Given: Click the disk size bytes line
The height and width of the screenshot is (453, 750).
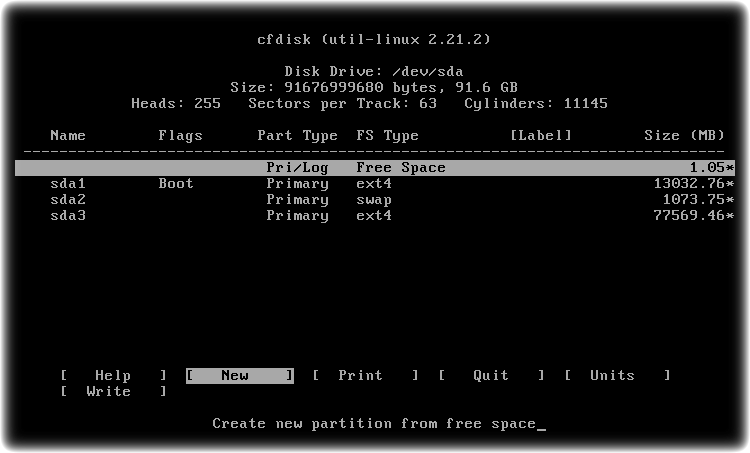Looking at the screenshot, I should 374,88.
